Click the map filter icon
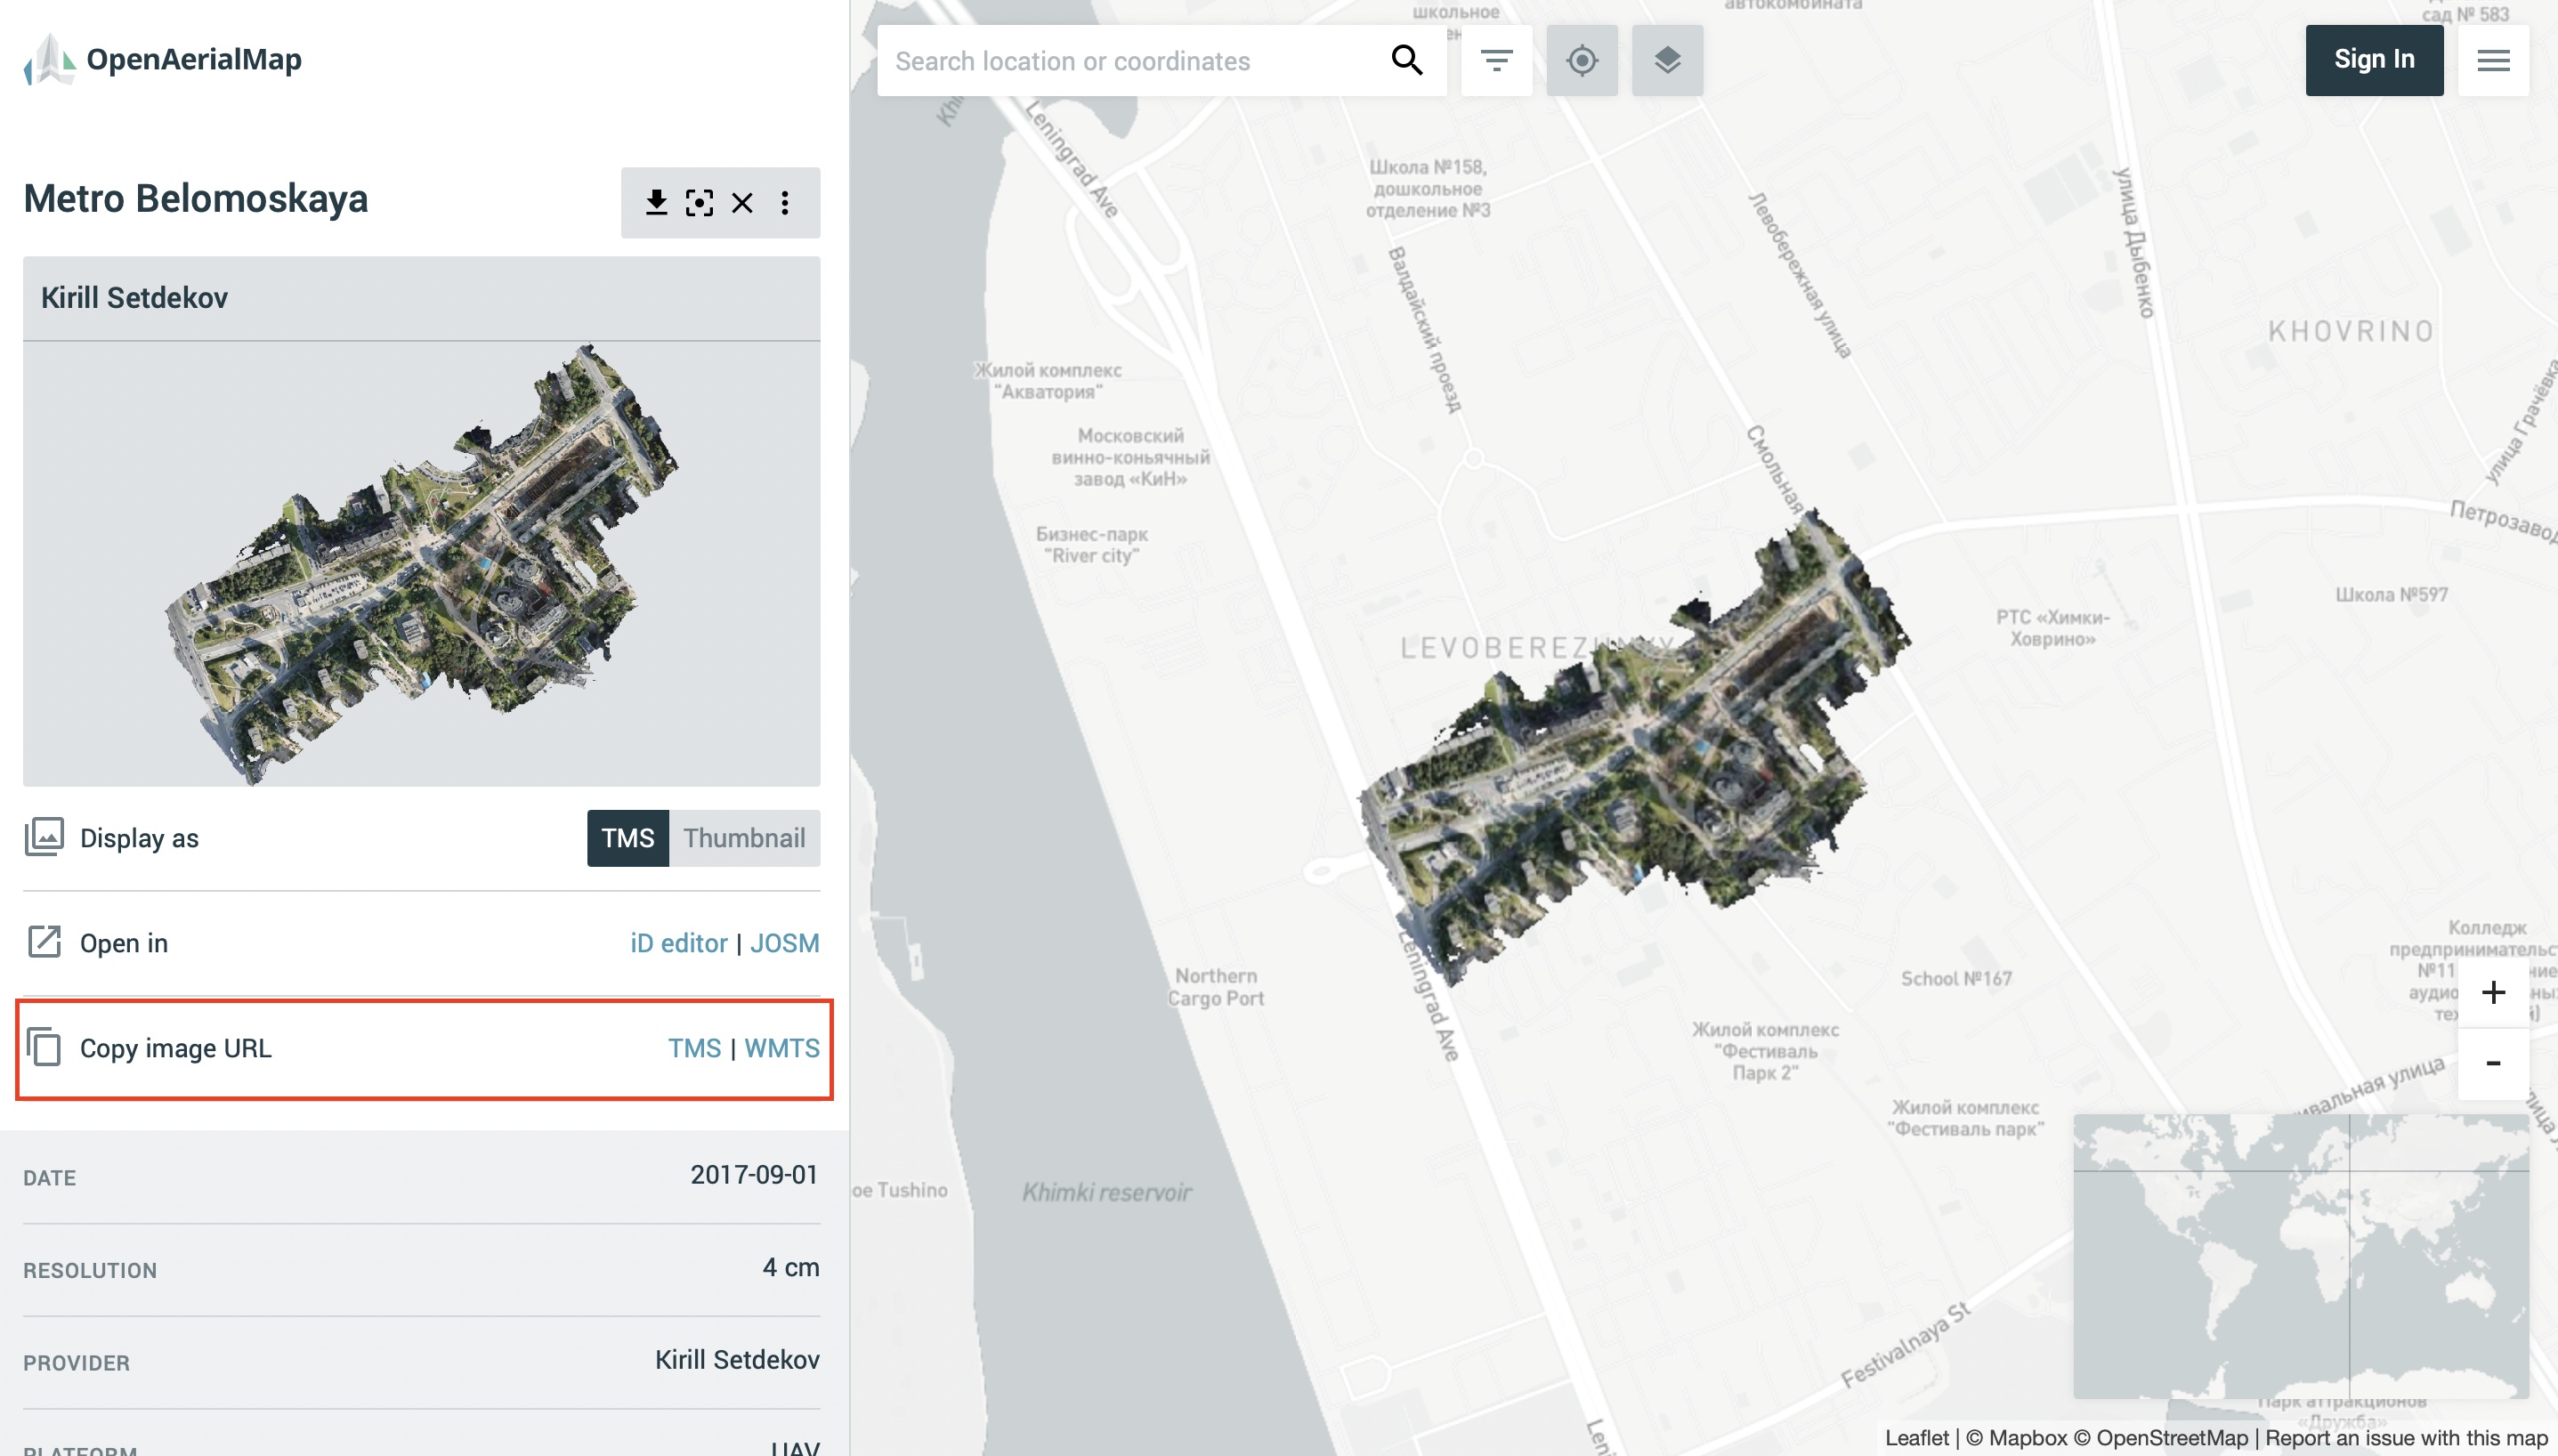 1495,60
